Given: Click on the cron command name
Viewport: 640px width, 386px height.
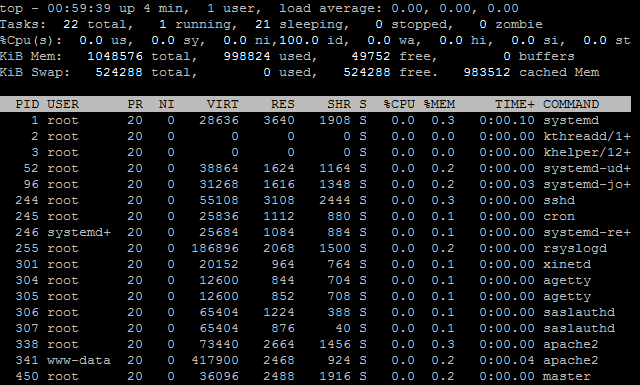Looking at the screenshot, I should point(559,216).
